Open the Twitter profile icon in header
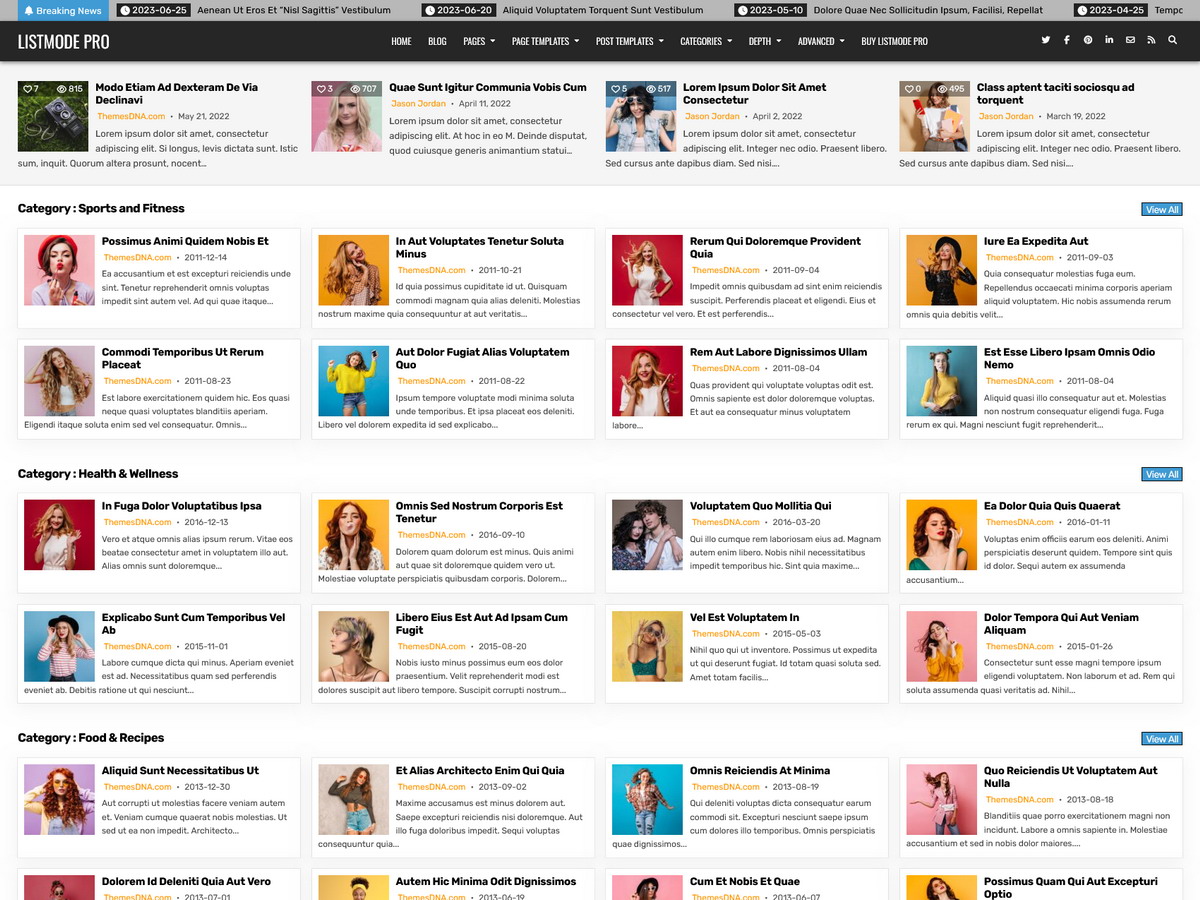The width and height of the screenshot is (1200, 900). click(x=1046, y=41)
